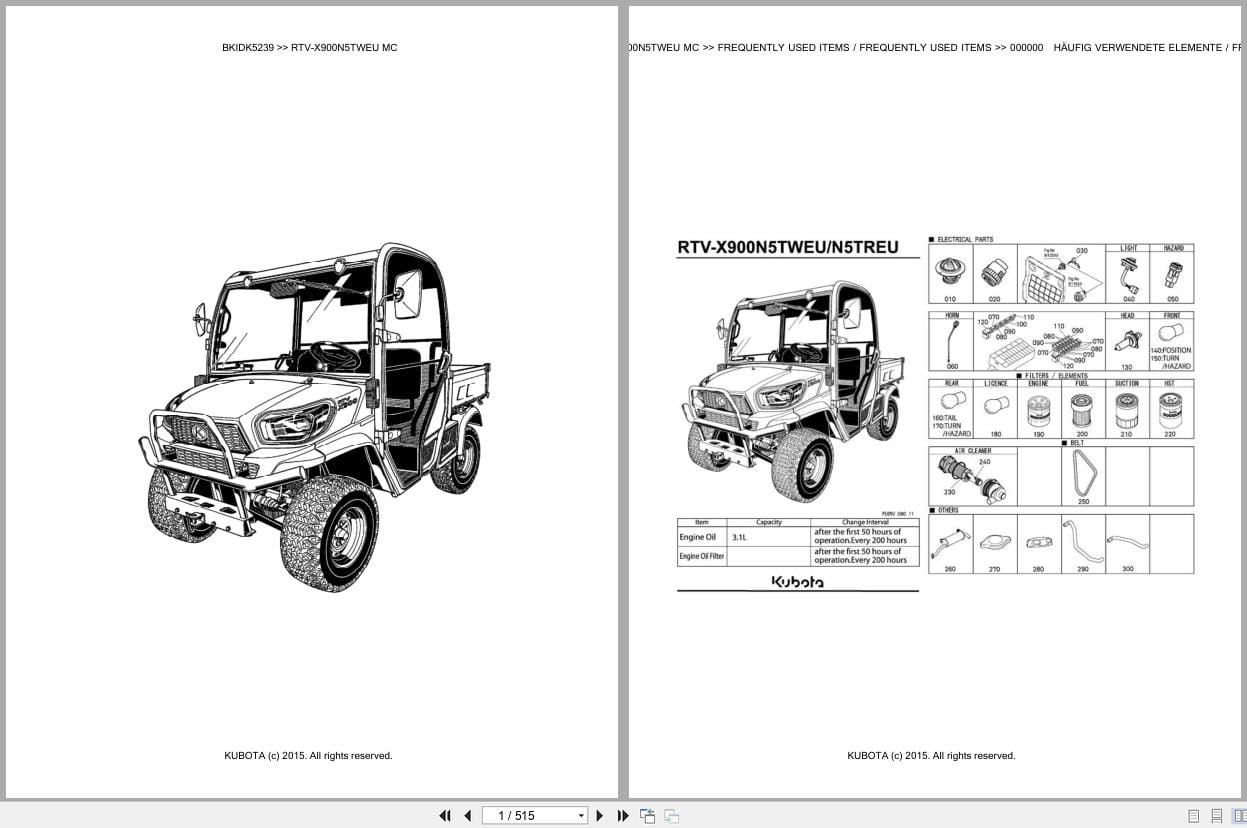Click part 280 illustration in Others row
Image resolution: width=1247 pixels, height=828 pixels.
pos(1038,543)
